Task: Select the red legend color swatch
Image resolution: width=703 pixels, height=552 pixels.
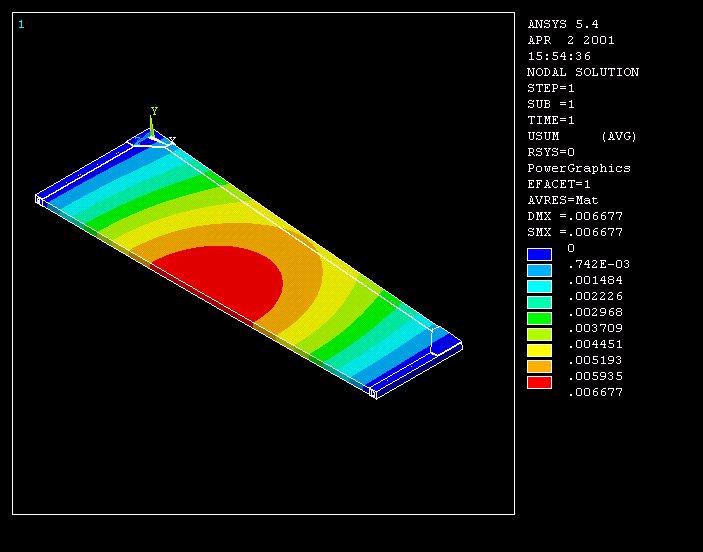Action: click(x=539, y=383)
